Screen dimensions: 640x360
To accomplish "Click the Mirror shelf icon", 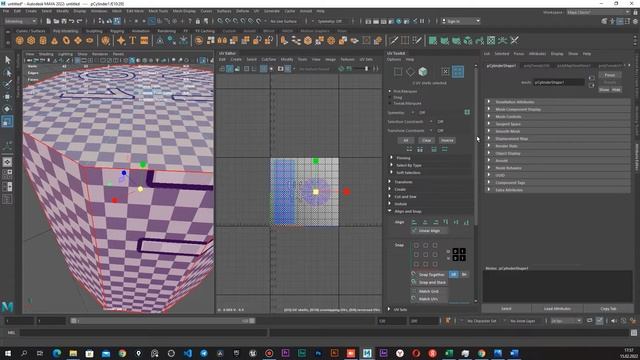I will pyautogui.click(x=222, y=40).
